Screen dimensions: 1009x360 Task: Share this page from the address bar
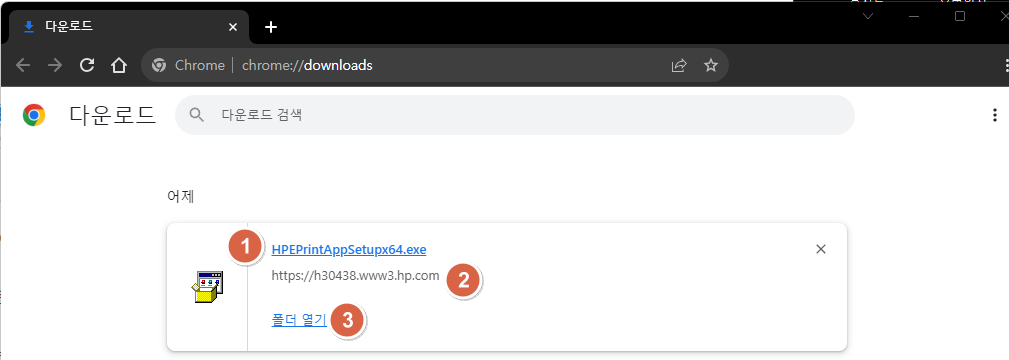[x=679, y=65]
